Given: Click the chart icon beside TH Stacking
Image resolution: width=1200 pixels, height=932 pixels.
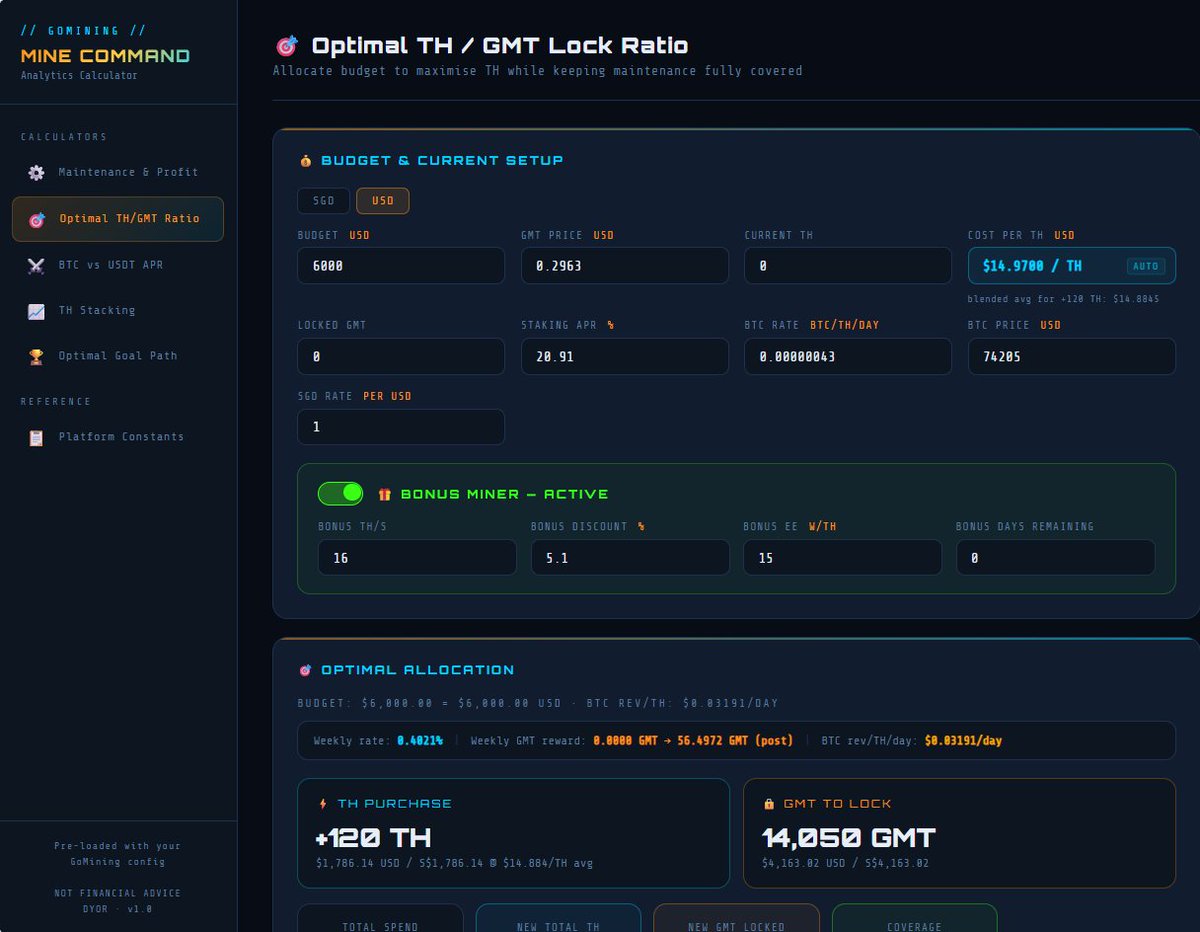Looking at the screenshot, I should tap(36, 311).
